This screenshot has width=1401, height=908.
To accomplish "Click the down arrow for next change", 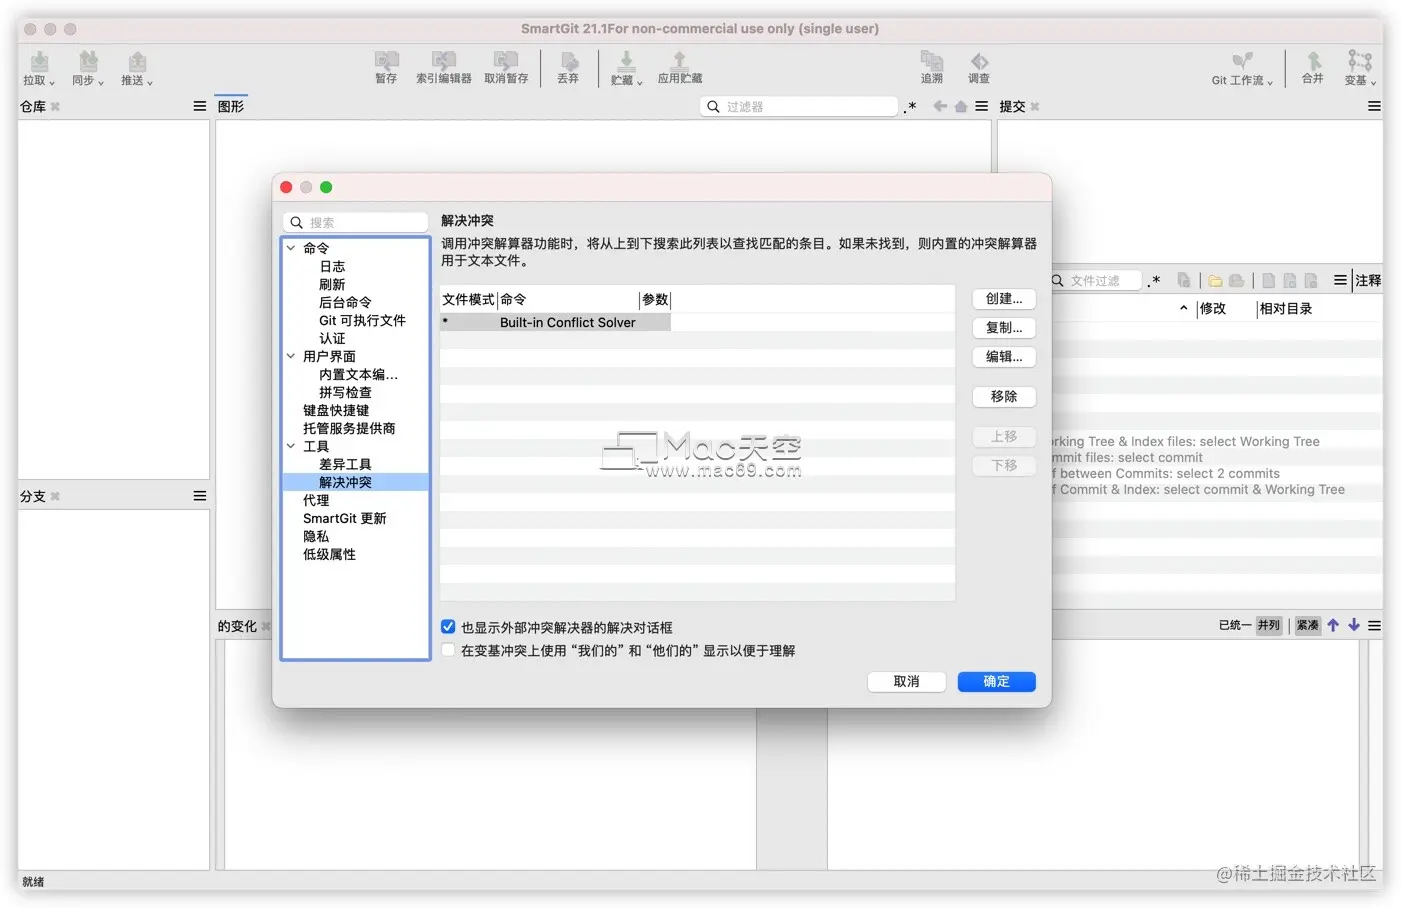I will point(1354,625).
